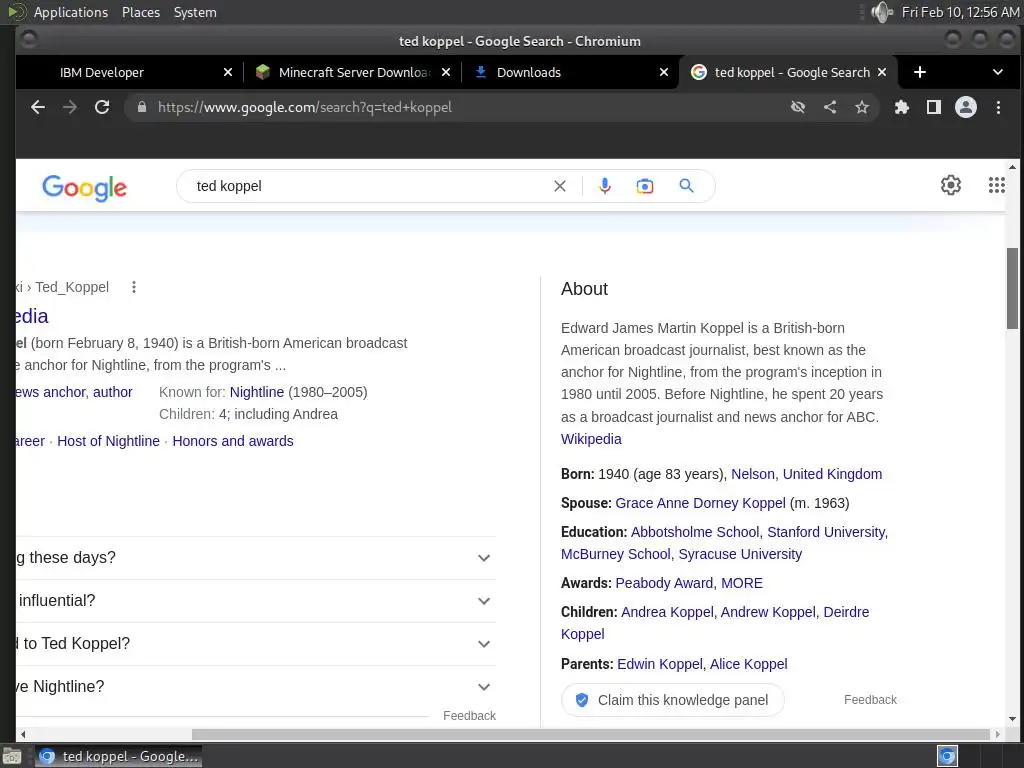
Task: Bookmark this tab with the star
Action: (x=862, y=107)
